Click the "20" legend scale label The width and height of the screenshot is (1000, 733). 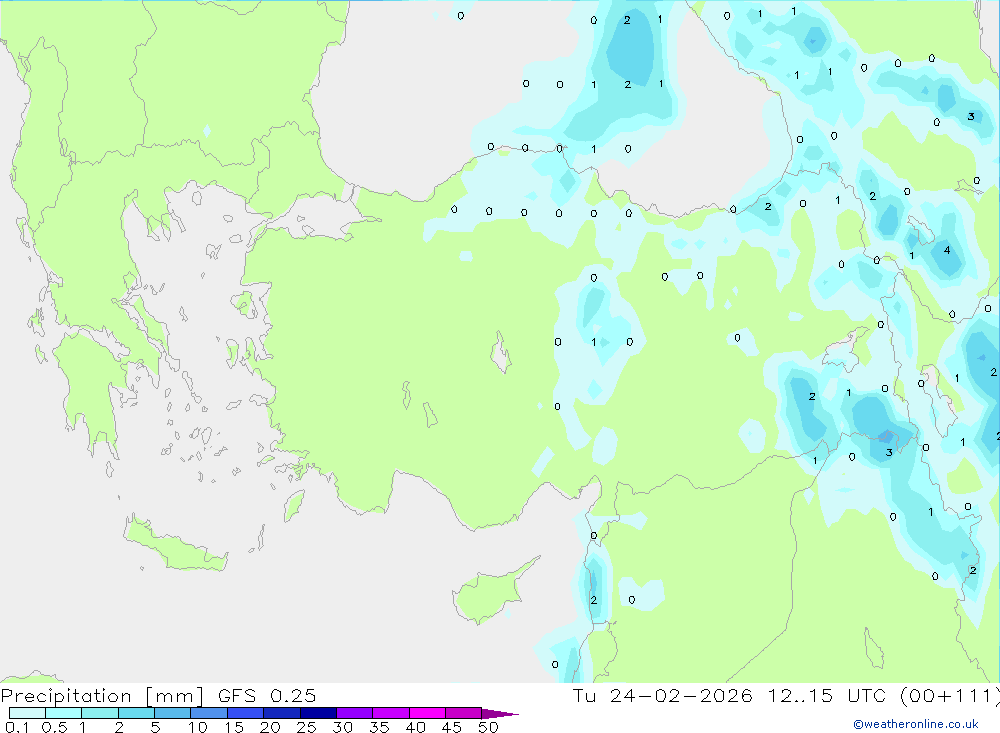click(x=270, y=727)
